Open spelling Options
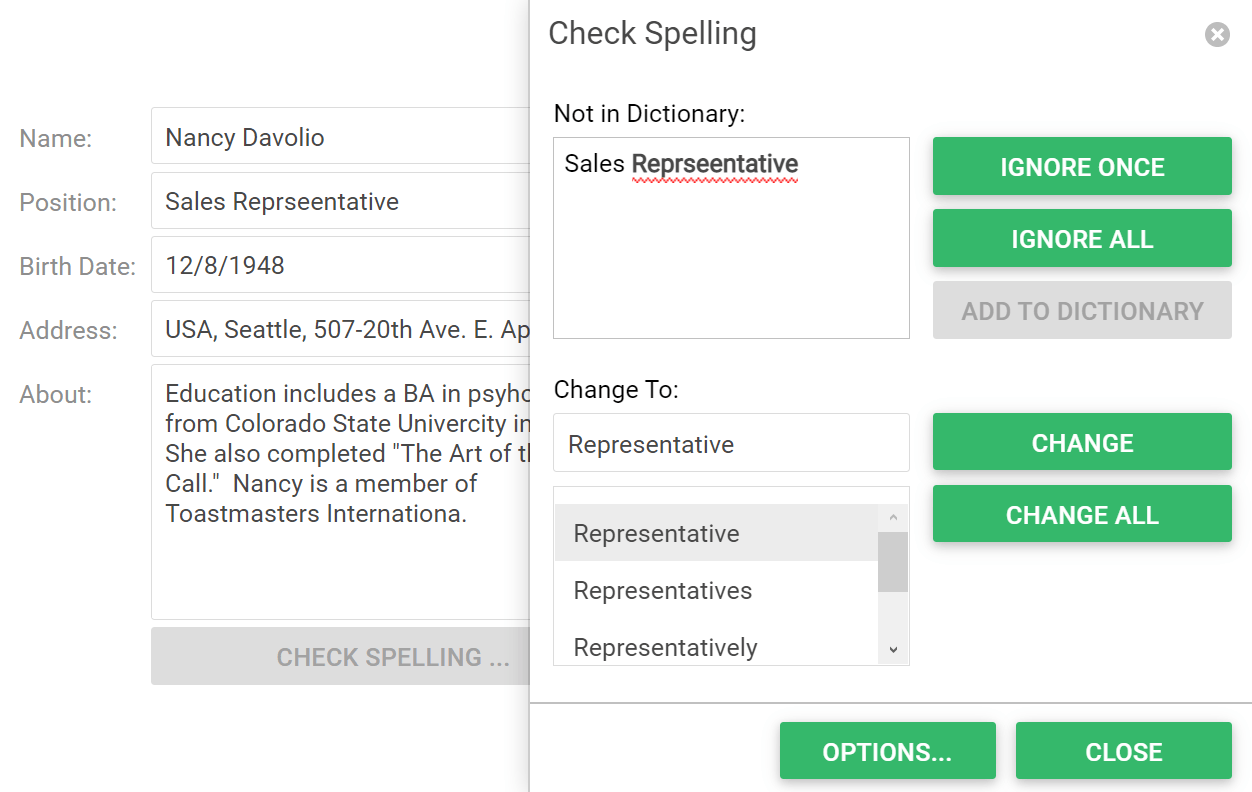Viewport: 1252px width, 792px height. click(887, 751)
